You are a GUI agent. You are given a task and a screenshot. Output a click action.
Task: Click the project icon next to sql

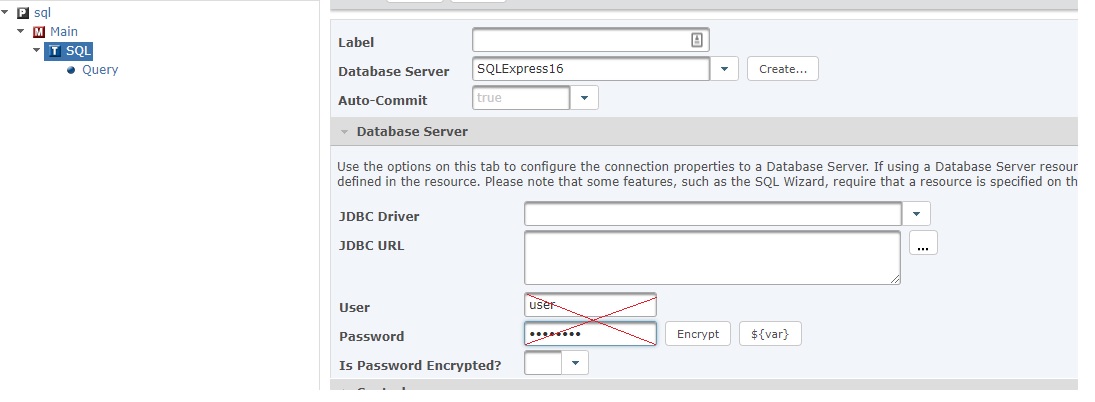tap(23, 13)
